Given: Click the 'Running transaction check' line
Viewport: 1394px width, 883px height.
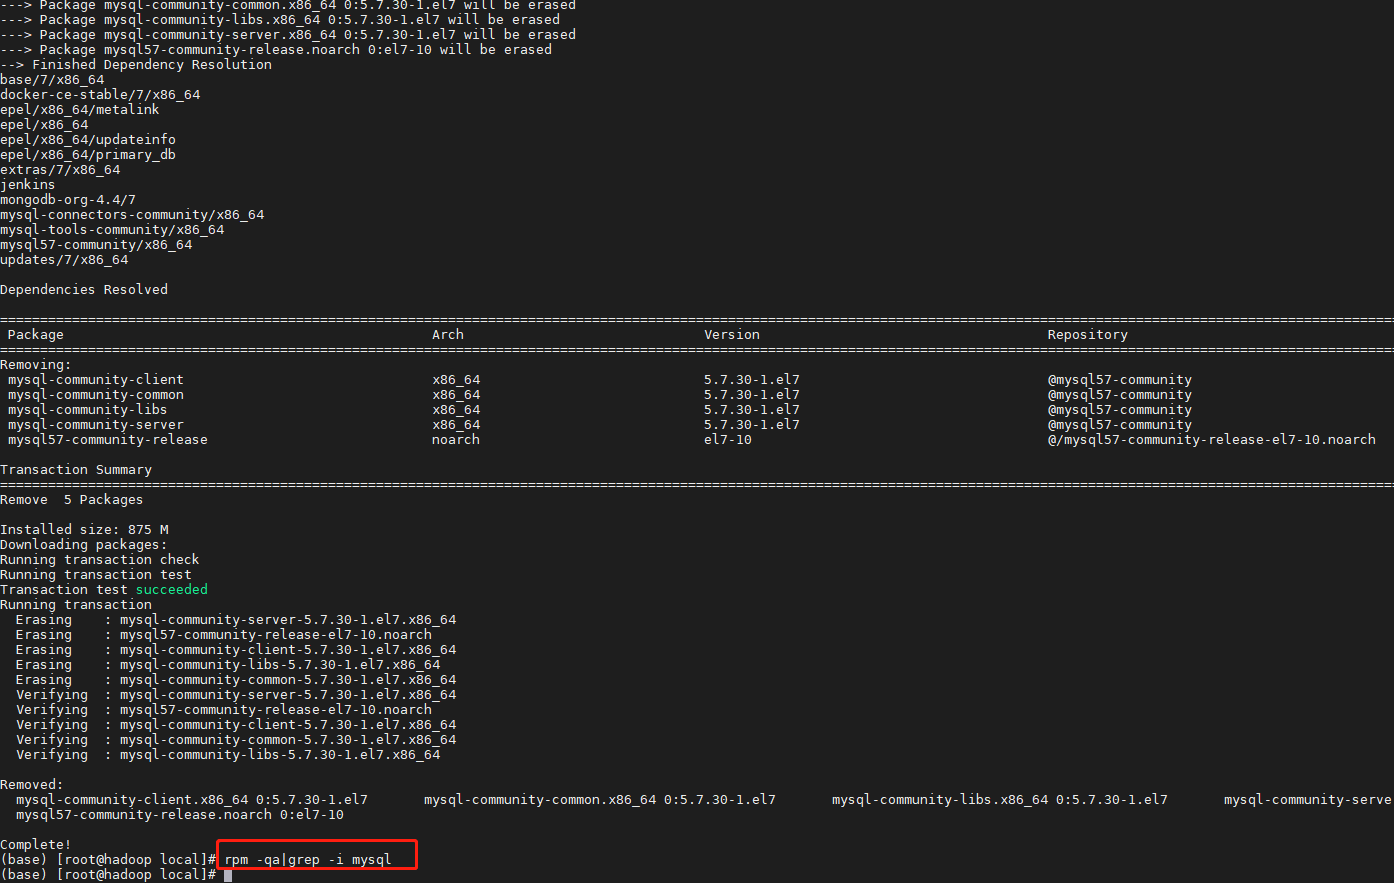Looking at the screenshot, I should (x=100, y=559).
